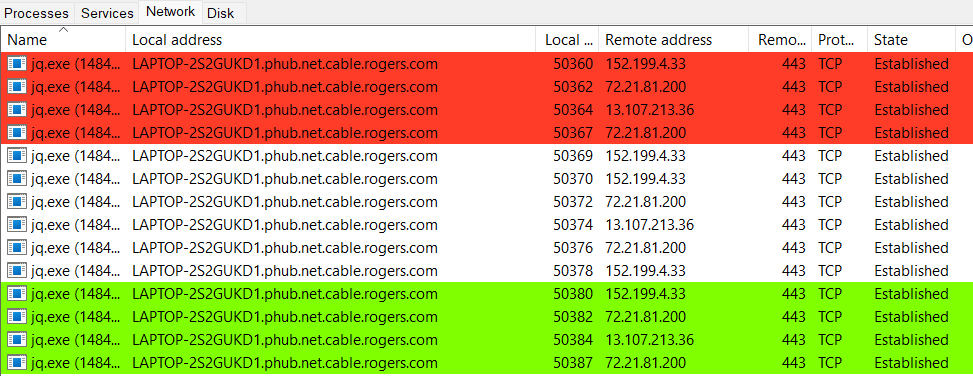Click jq.exe icon on port 50360 row

coord(17,63)
